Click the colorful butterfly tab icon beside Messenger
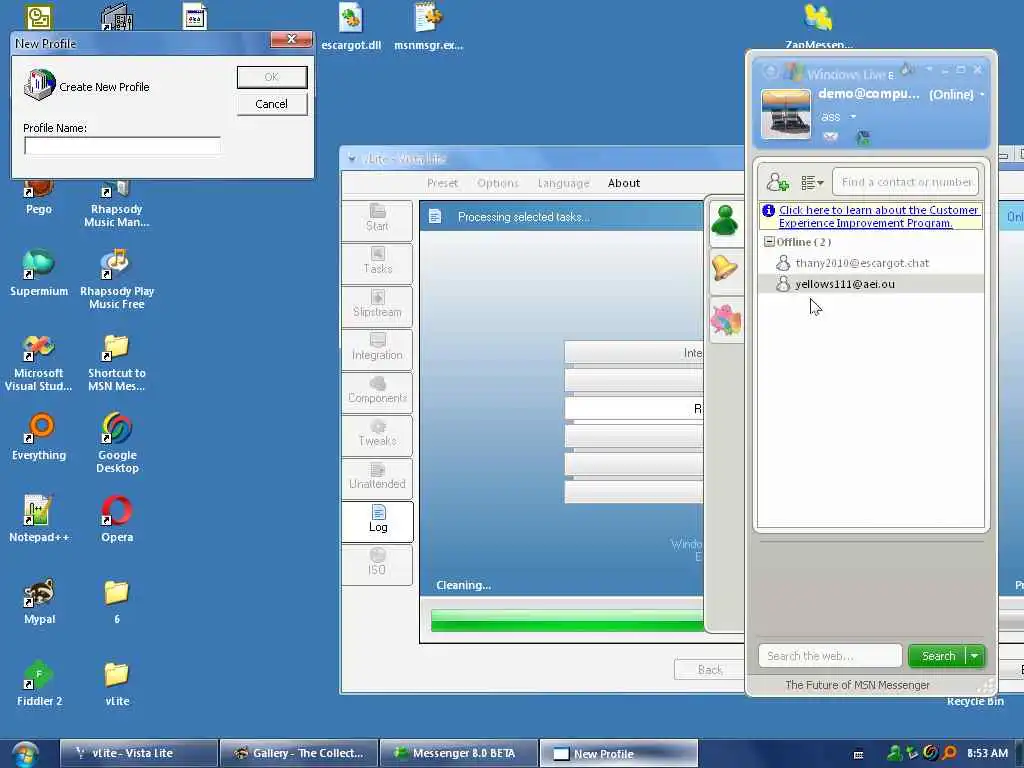Image resolution: width=1024 pixels, height=768 pixels. (x=726, y=320)
